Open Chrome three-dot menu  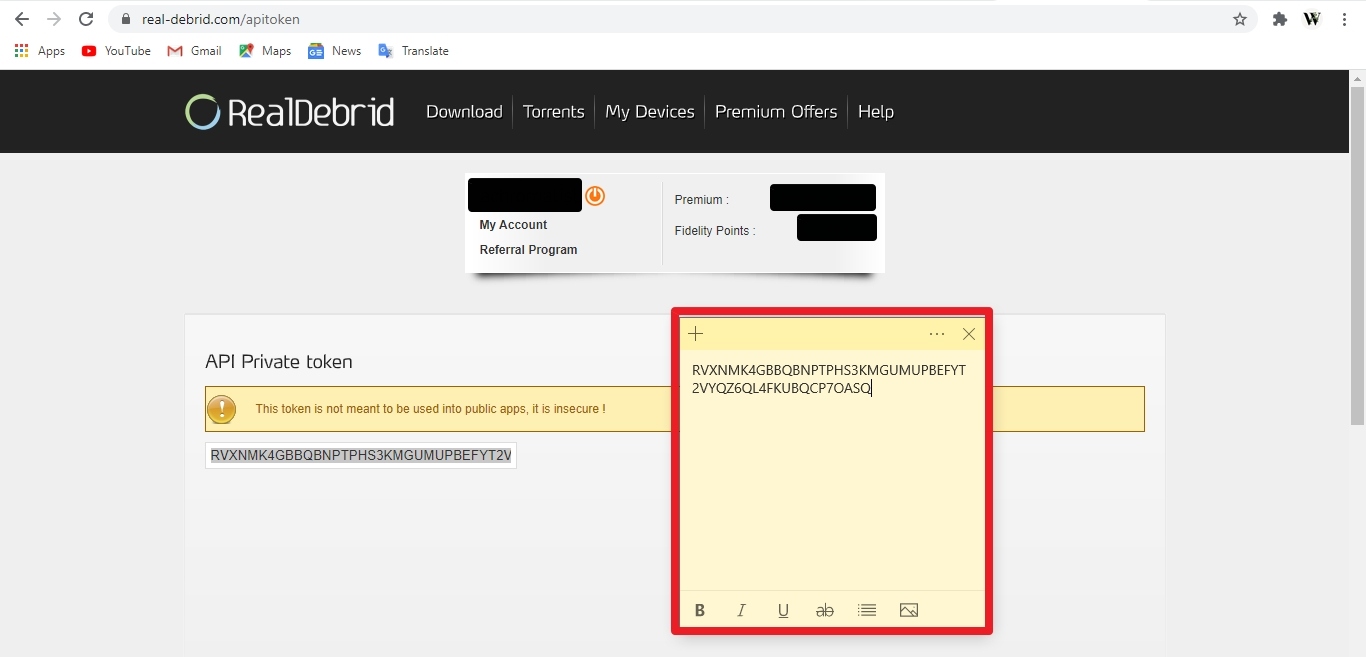(x=1345, y=19)
